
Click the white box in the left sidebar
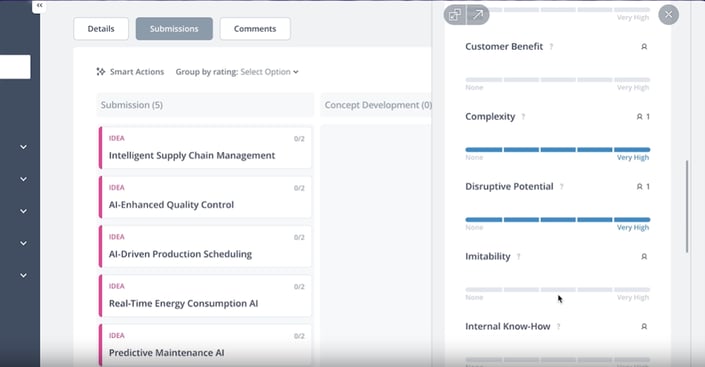[x=15, y=67]
